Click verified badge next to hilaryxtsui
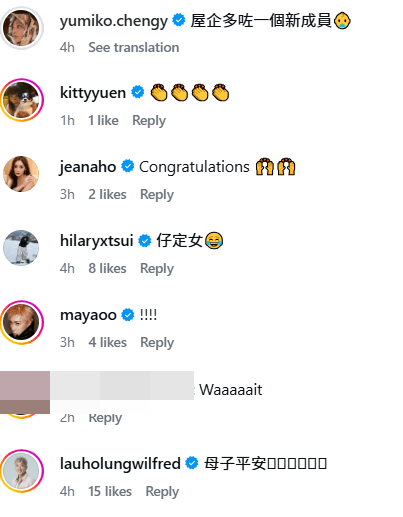 click(145, 240)
